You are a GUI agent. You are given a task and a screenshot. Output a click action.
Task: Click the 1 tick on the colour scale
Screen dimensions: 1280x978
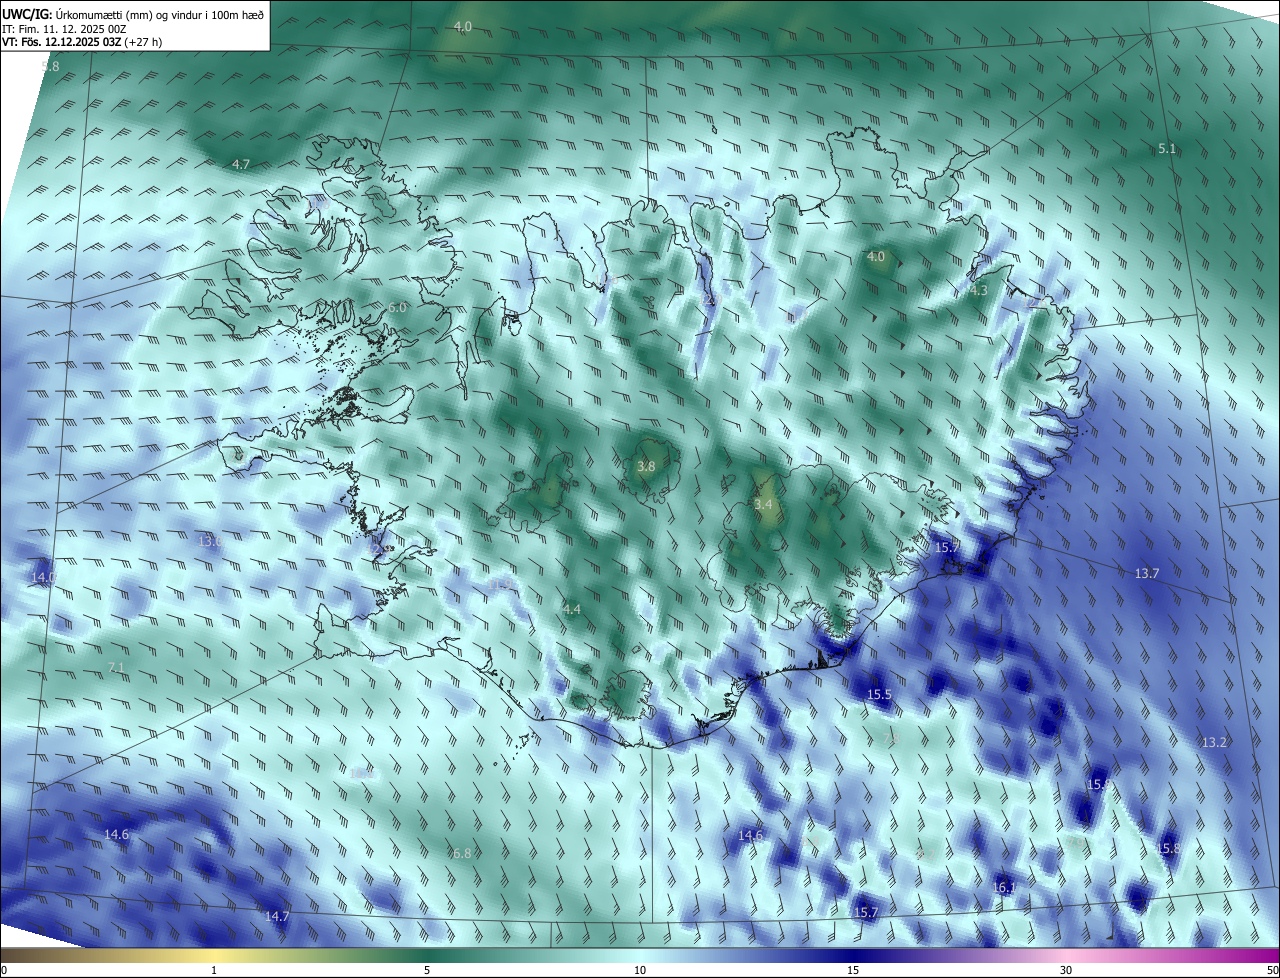click(x=214, y=971)
